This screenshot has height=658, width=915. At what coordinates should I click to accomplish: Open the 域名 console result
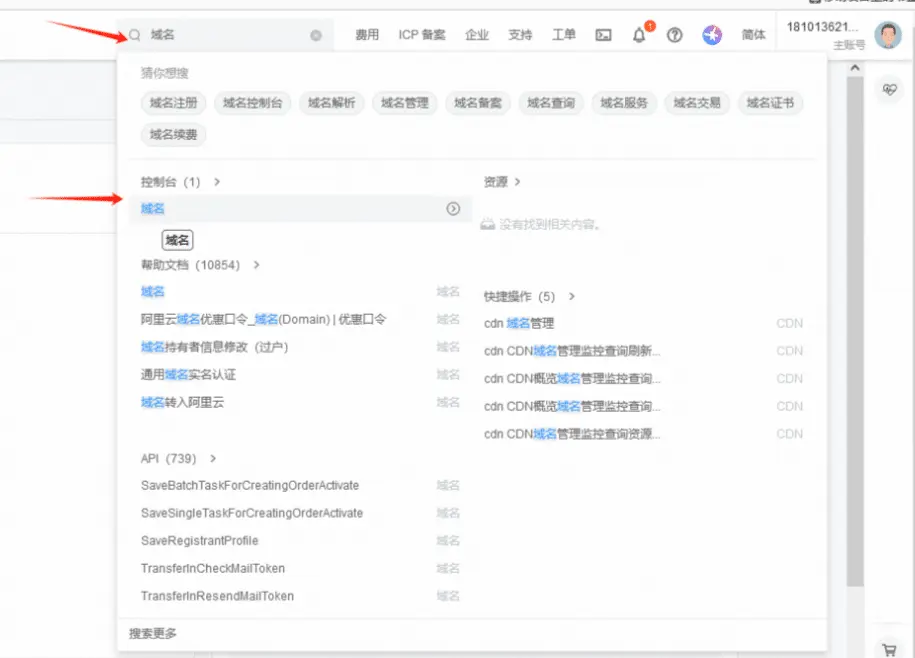pos(301,209)
